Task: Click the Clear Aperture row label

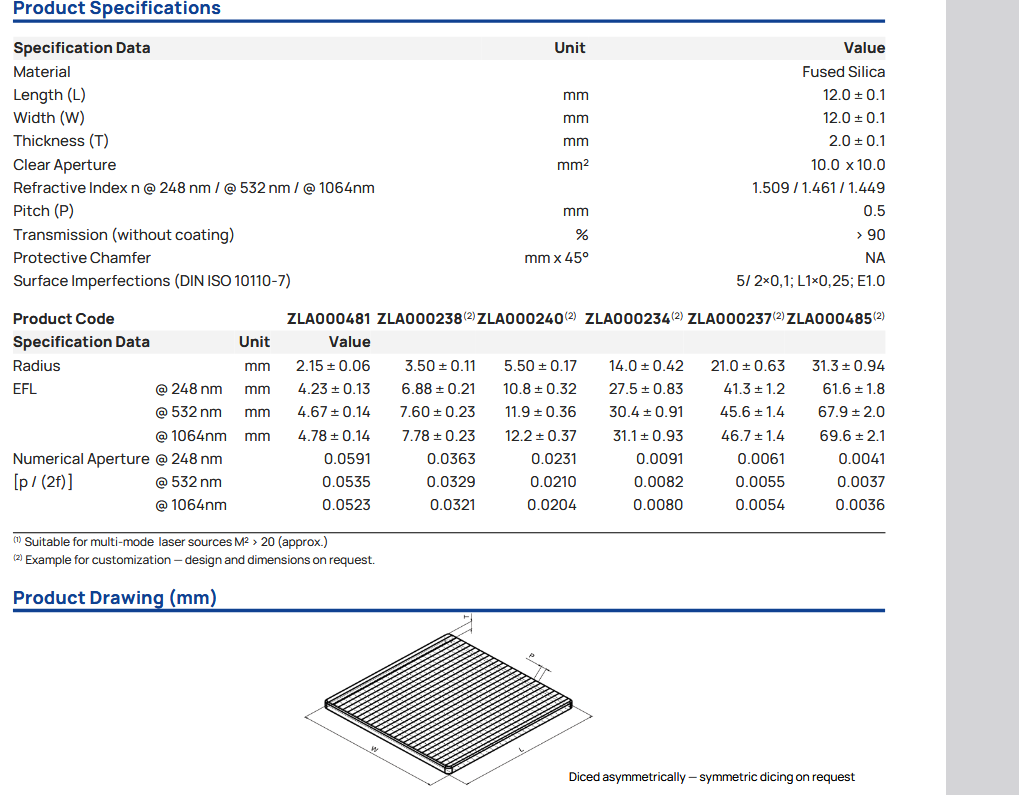Action: coord(64,165)
